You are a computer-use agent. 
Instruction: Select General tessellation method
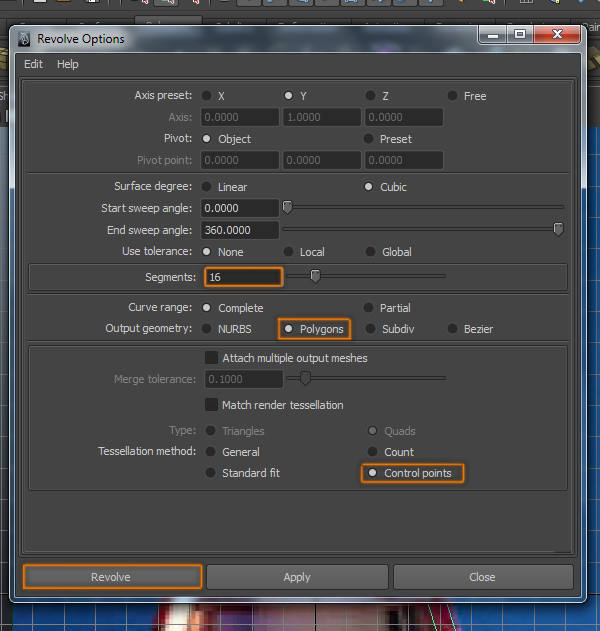(x=211, y=452)
